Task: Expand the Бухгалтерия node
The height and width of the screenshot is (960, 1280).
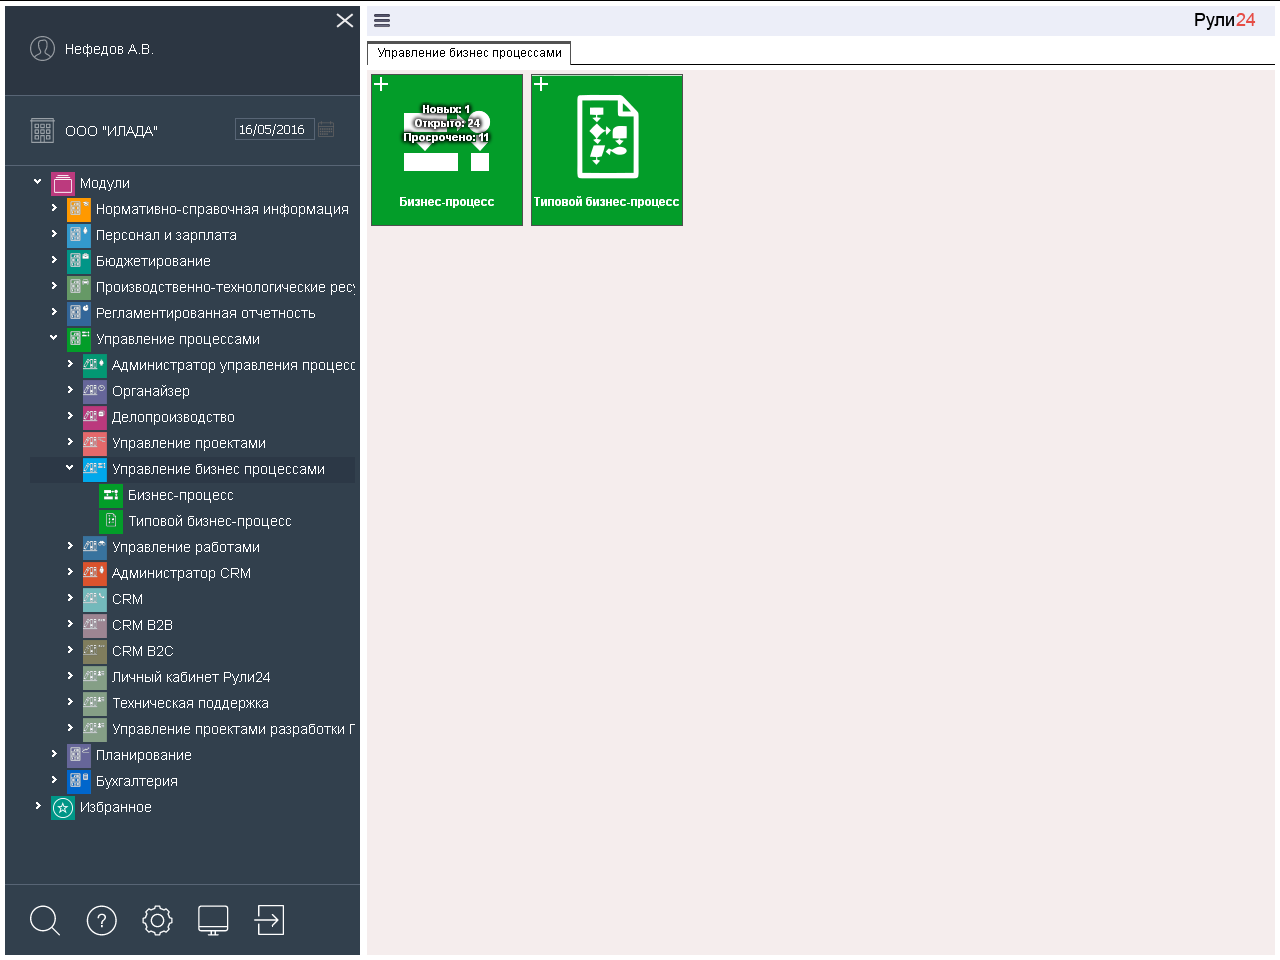Action: (x=54, y=780)
